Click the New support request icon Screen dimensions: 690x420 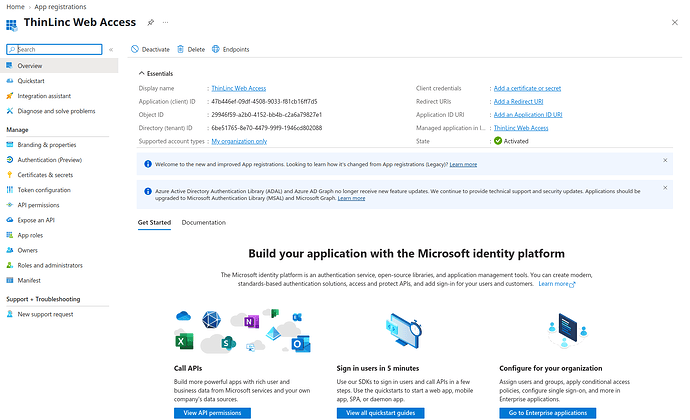click(x=9, y=314)
